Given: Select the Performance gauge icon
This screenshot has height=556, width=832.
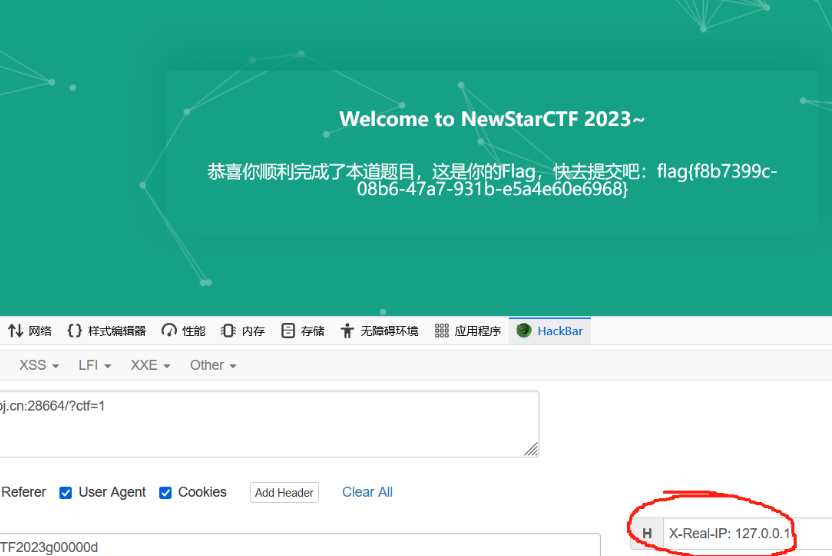Looking at the screenshot, I should pos(169,331).
